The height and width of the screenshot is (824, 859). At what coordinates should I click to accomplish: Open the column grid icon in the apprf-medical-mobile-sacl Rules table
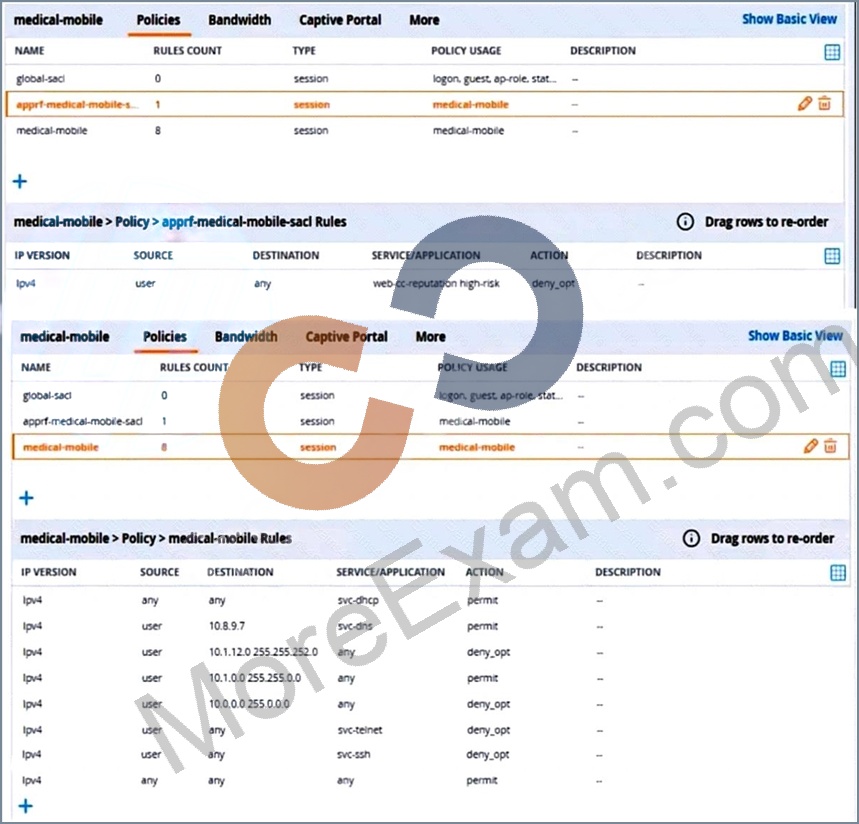832,256
